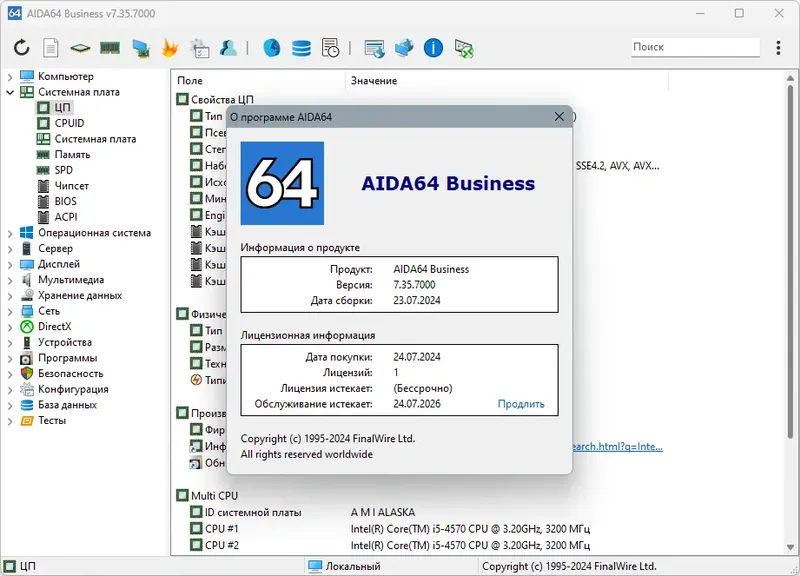800x576 pixels.
Task: Select the CPUID toolbar icon
Action: pos(80,47)
